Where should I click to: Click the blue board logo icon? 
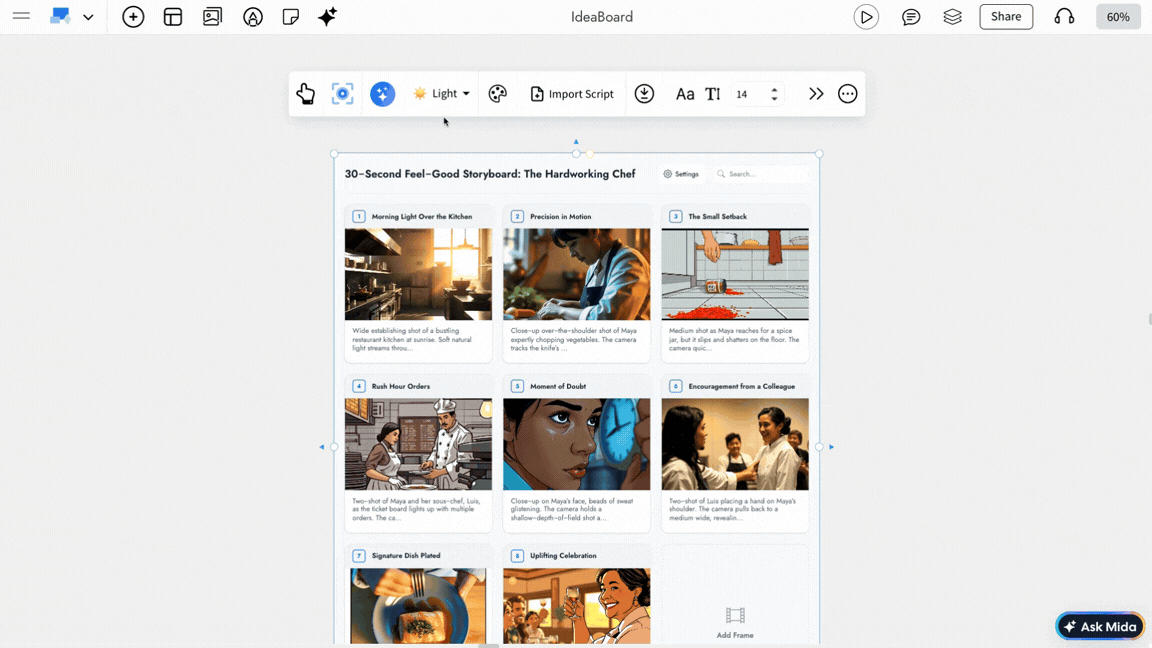(60, 16)
